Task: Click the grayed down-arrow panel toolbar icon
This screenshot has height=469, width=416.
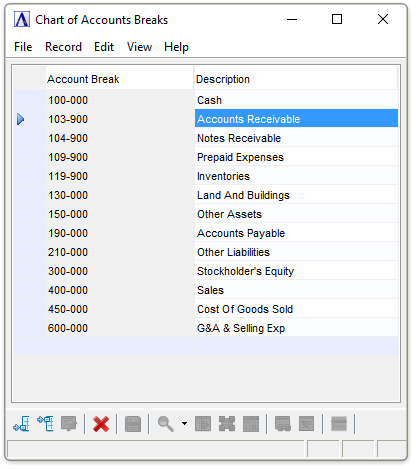Action: point(306,424)
